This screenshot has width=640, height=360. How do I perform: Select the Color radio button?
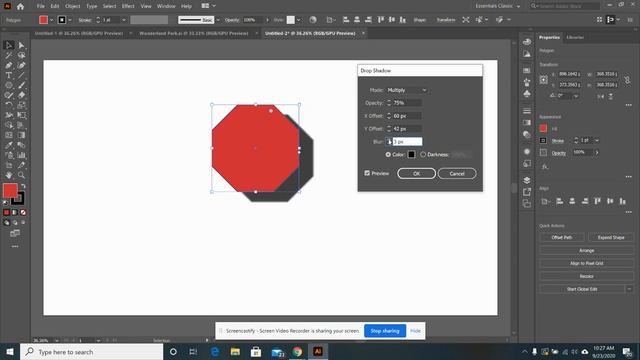(388, 155)
